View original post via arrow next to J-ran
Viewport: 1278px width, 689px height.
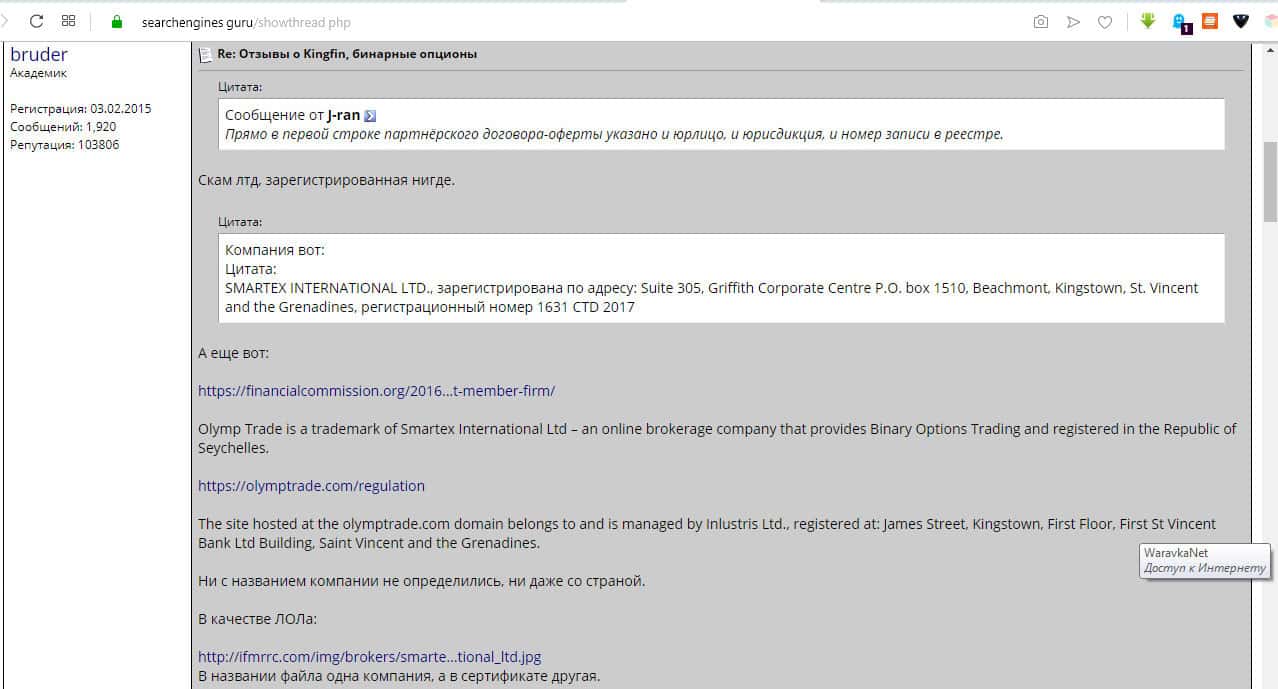(370, 116)
